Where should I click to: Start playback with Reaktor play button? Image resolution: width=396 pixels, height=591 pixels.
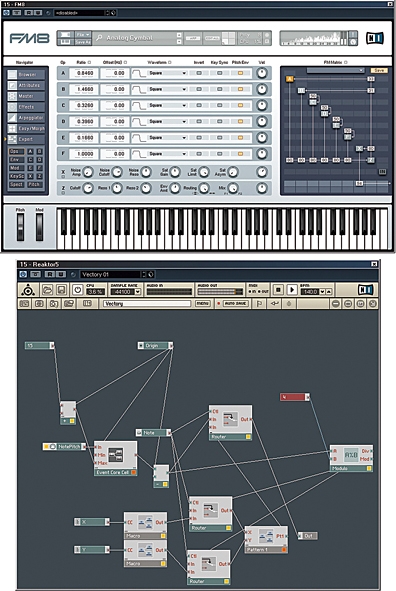point(291,289)
